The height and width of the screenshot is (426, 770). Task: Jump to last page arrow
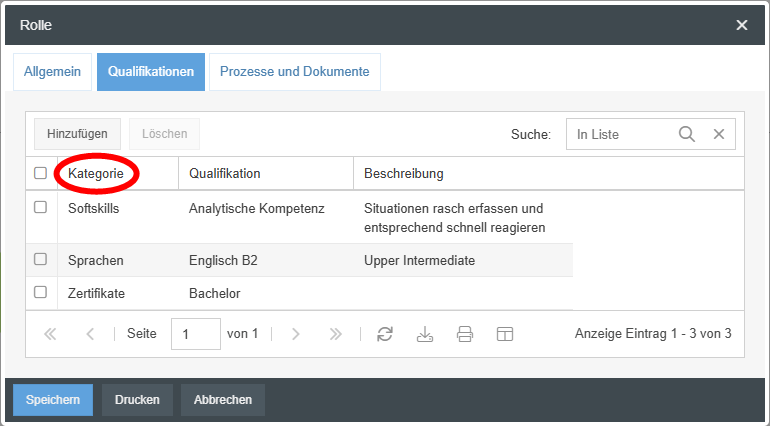335,334
